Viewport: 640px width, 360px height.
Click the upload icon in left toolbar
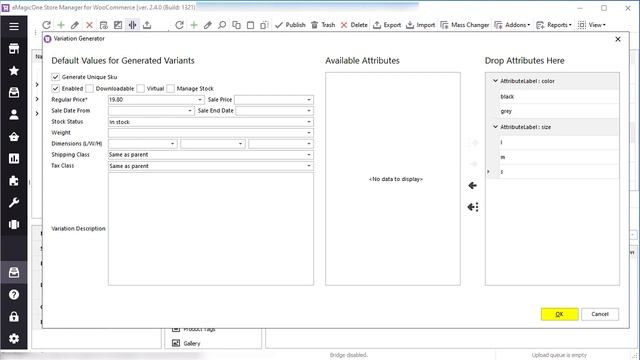tap(147, 25)
